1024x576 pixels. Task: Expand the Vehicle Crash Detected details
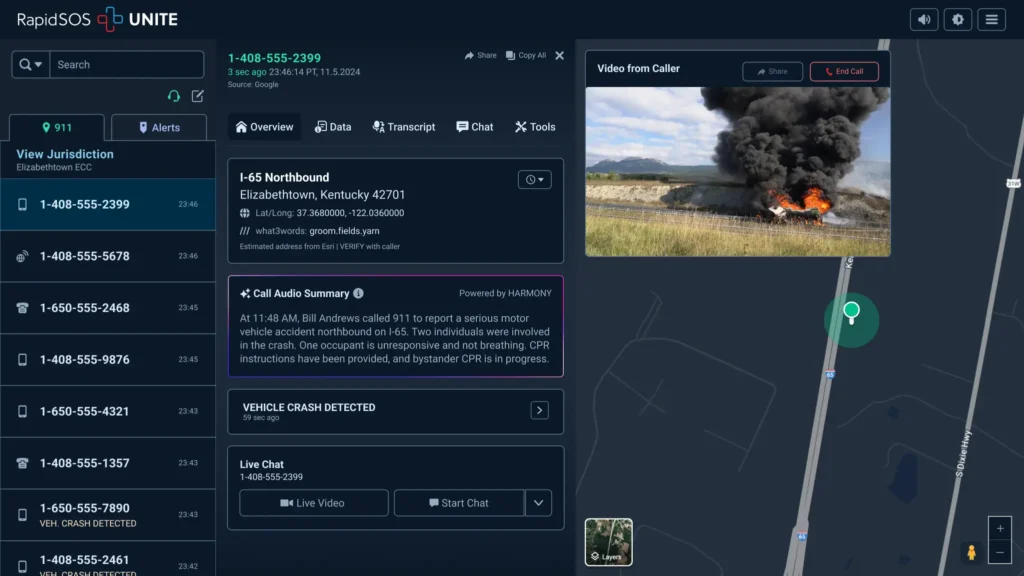pyautogui.click(x=539, y=410)
